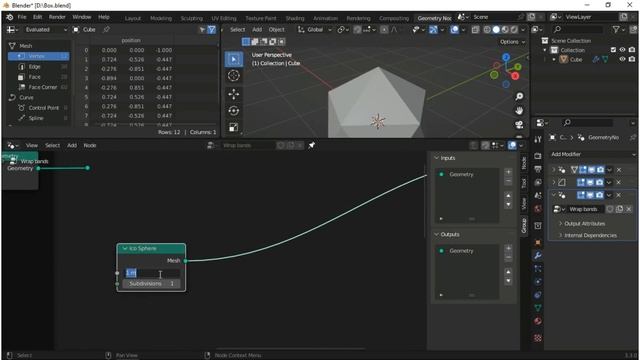Screen dimensions: 640x360
Task: Select the Vertex domain in spreadsheet
Action: click(x=39, y=56)
